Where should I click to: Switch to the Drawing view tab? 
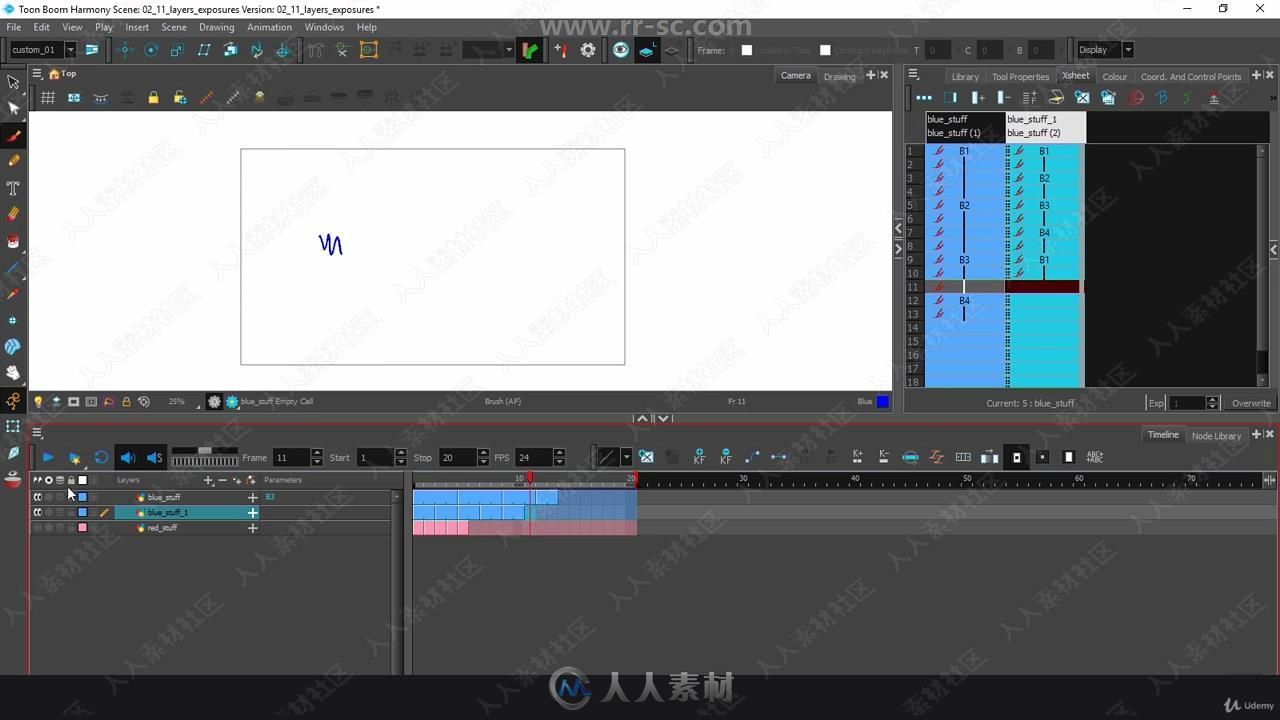pos(839,76)
